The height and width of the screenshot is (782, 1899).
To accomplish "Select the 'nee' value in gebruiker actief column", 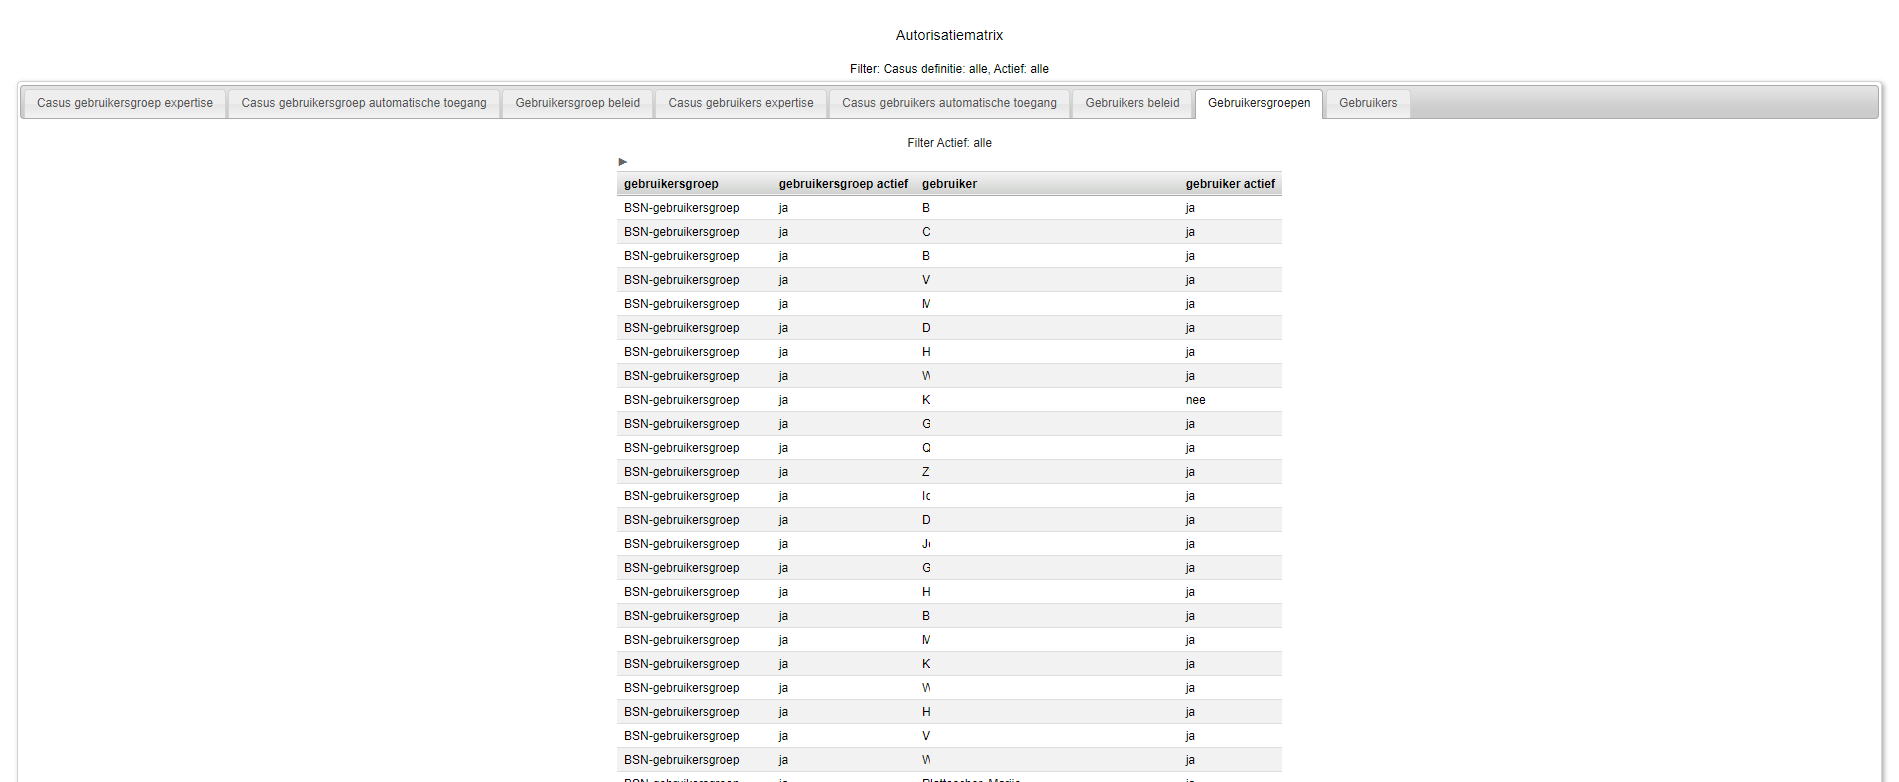I will (1195, 400).
